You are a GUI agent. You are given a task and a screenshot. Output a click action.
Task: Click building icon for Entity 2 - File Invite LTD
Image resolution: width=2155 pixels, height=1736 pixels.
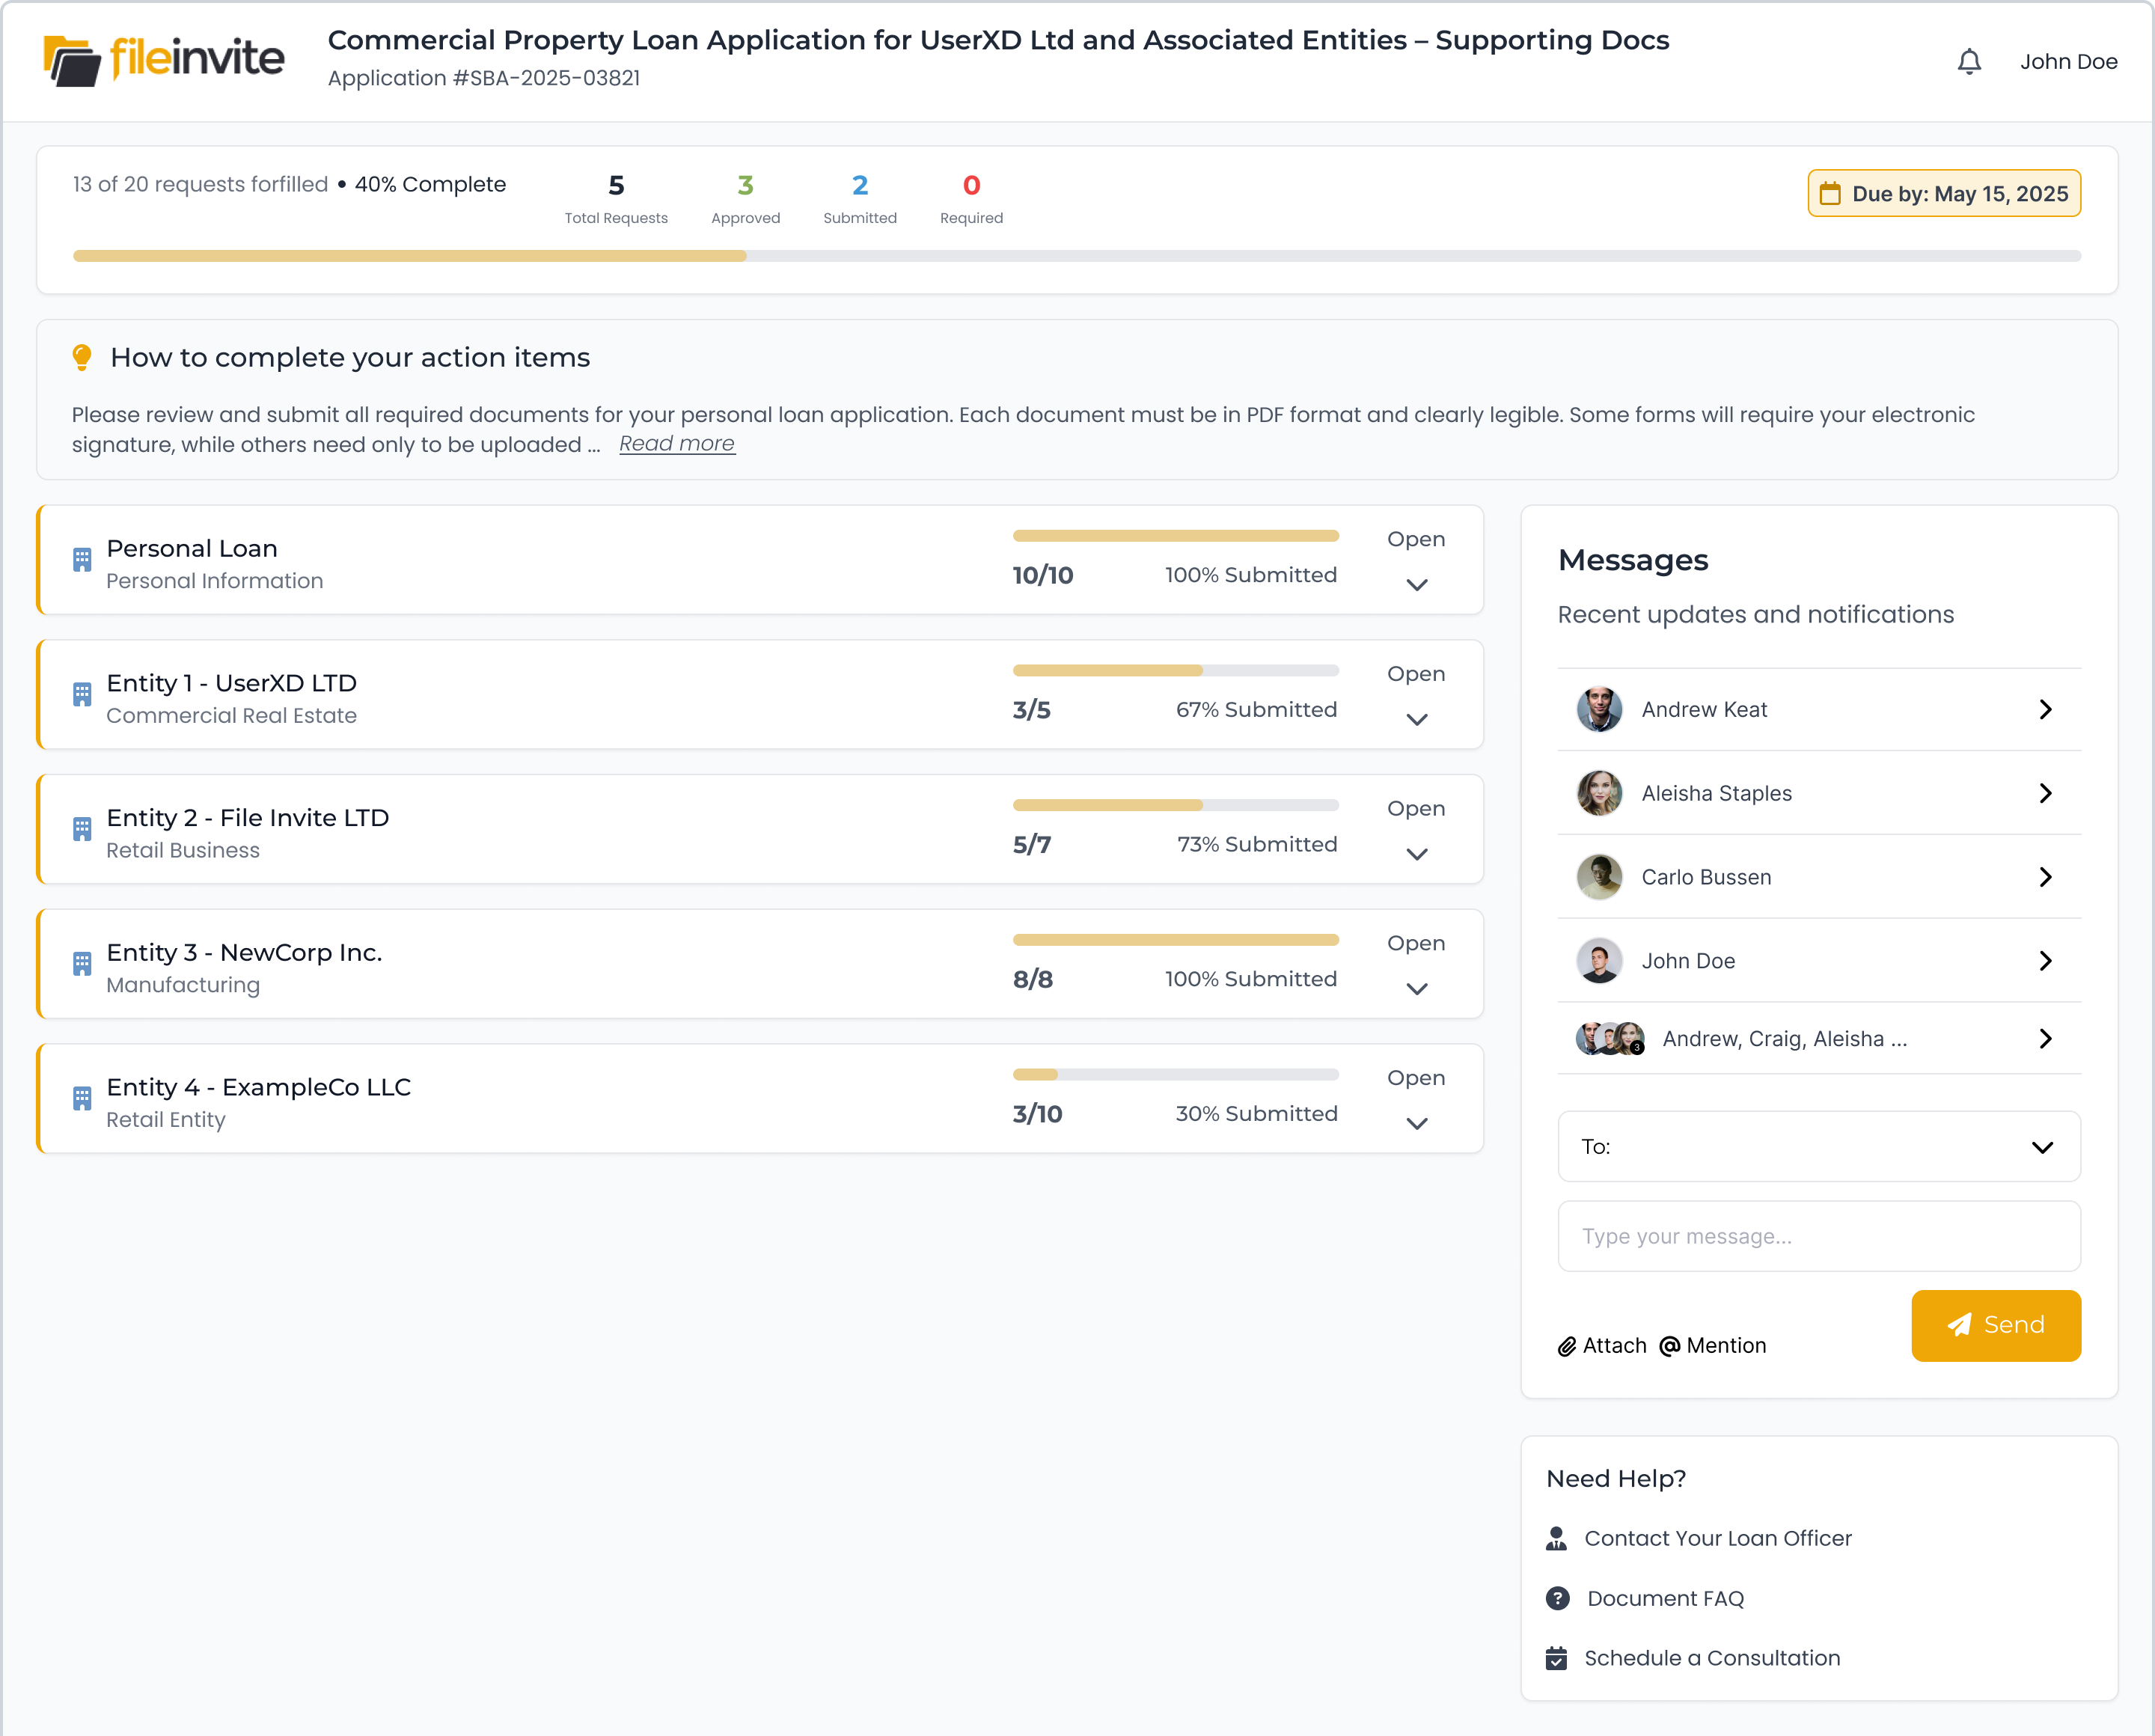click(82, 828)
